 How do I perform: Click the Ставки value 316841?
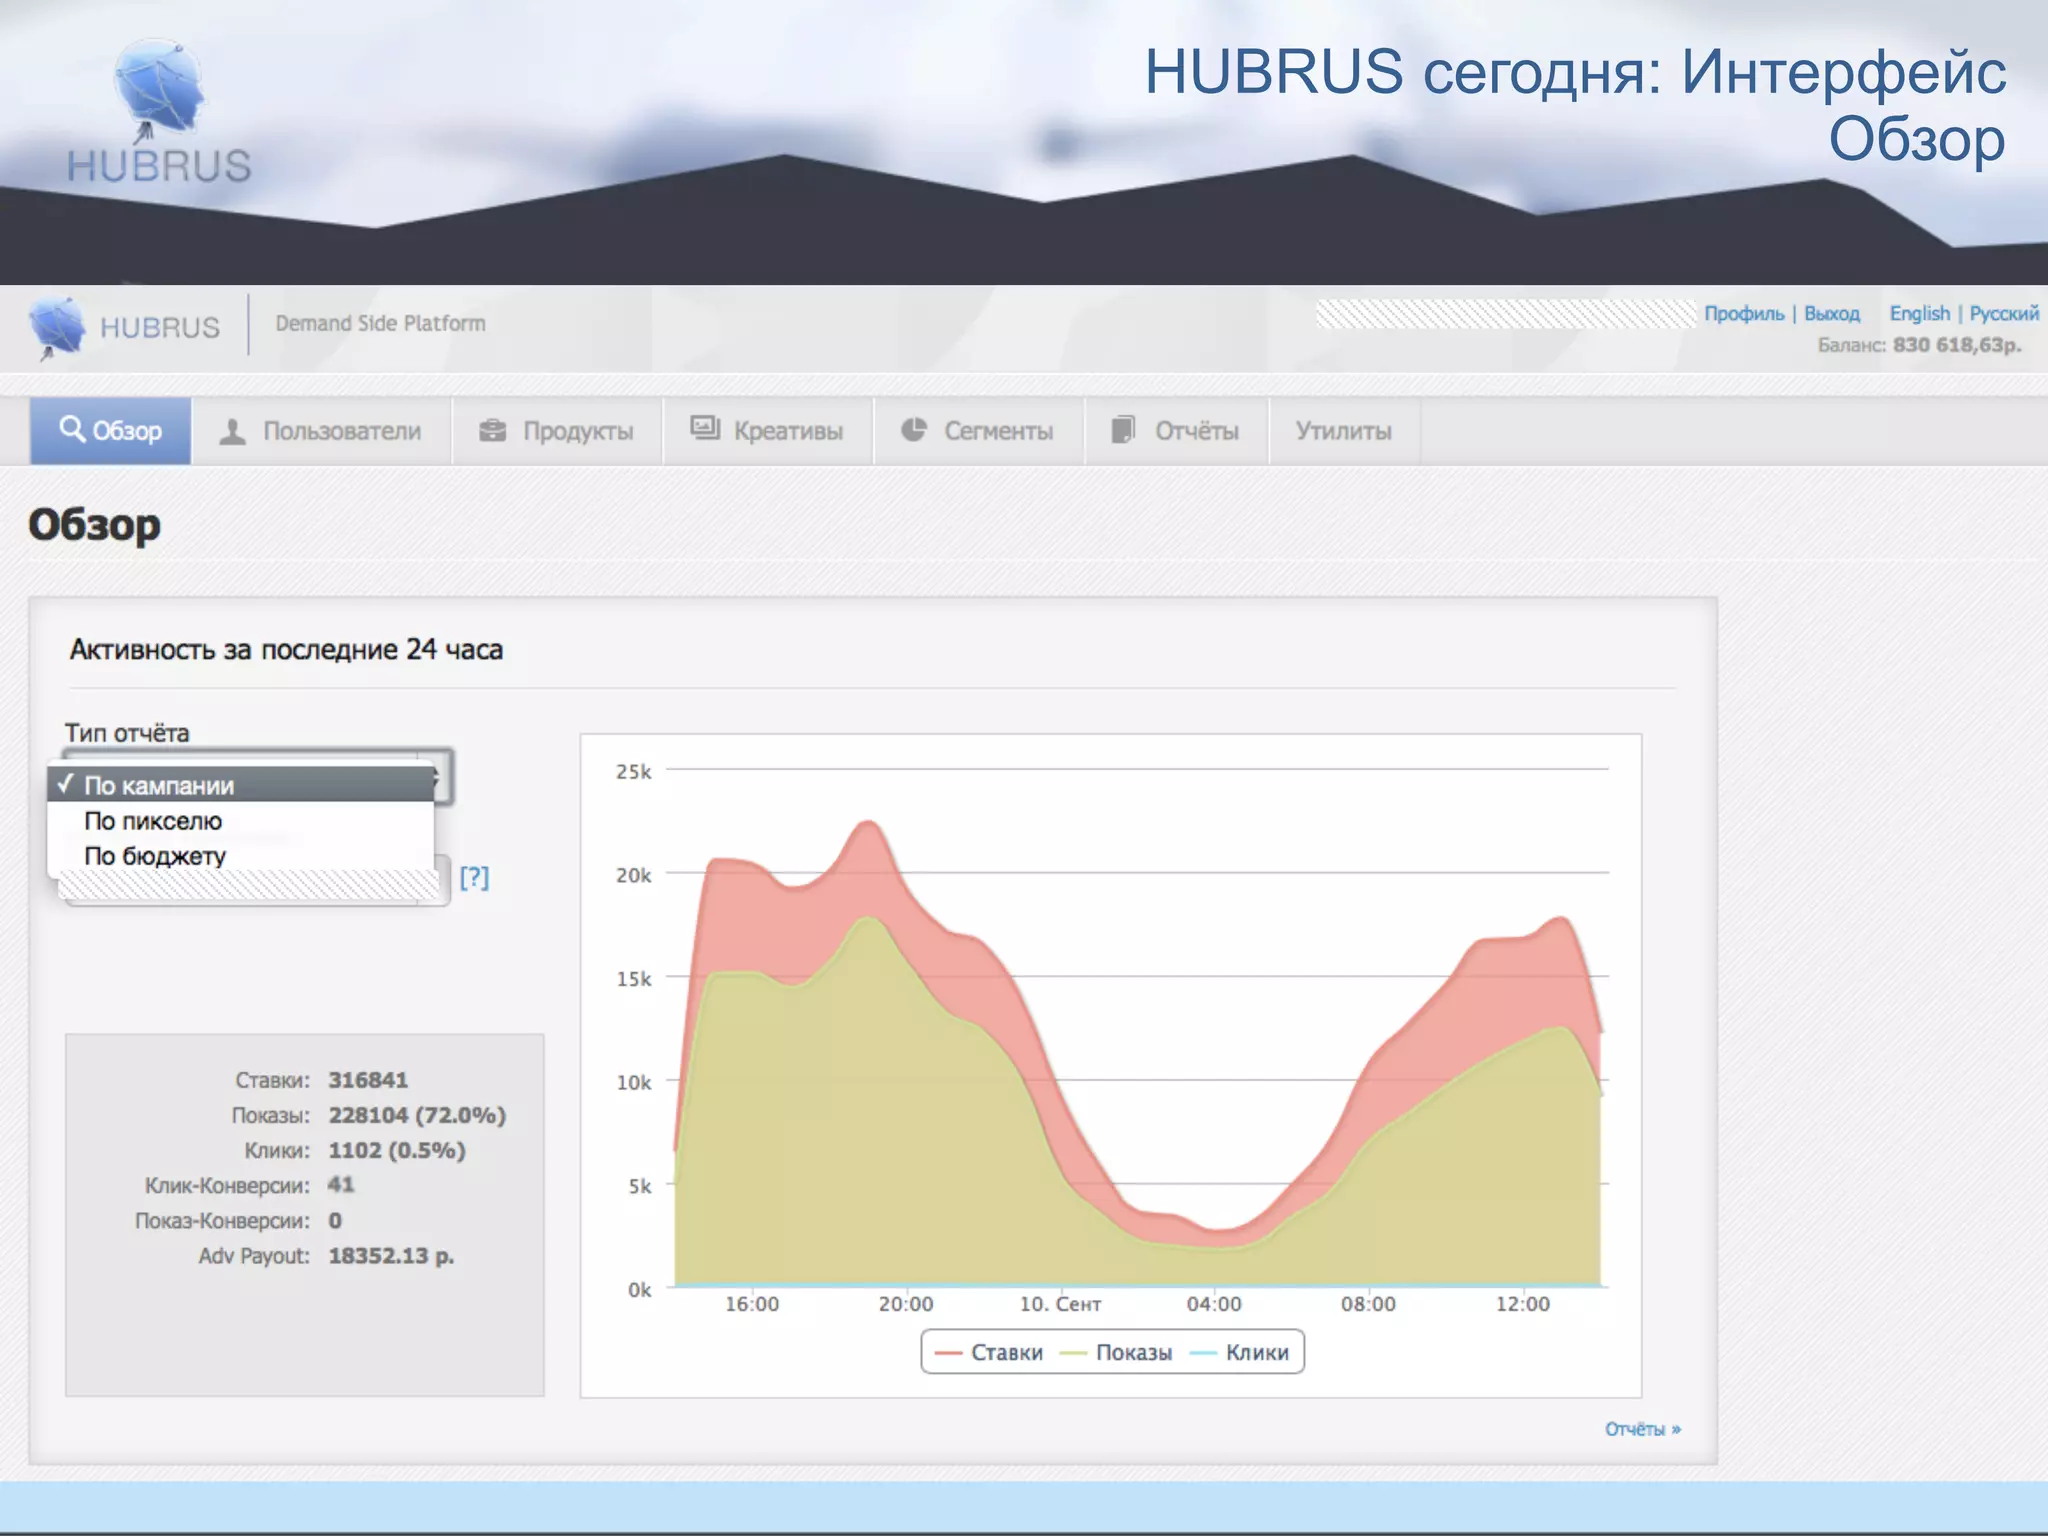[368, 1080]
